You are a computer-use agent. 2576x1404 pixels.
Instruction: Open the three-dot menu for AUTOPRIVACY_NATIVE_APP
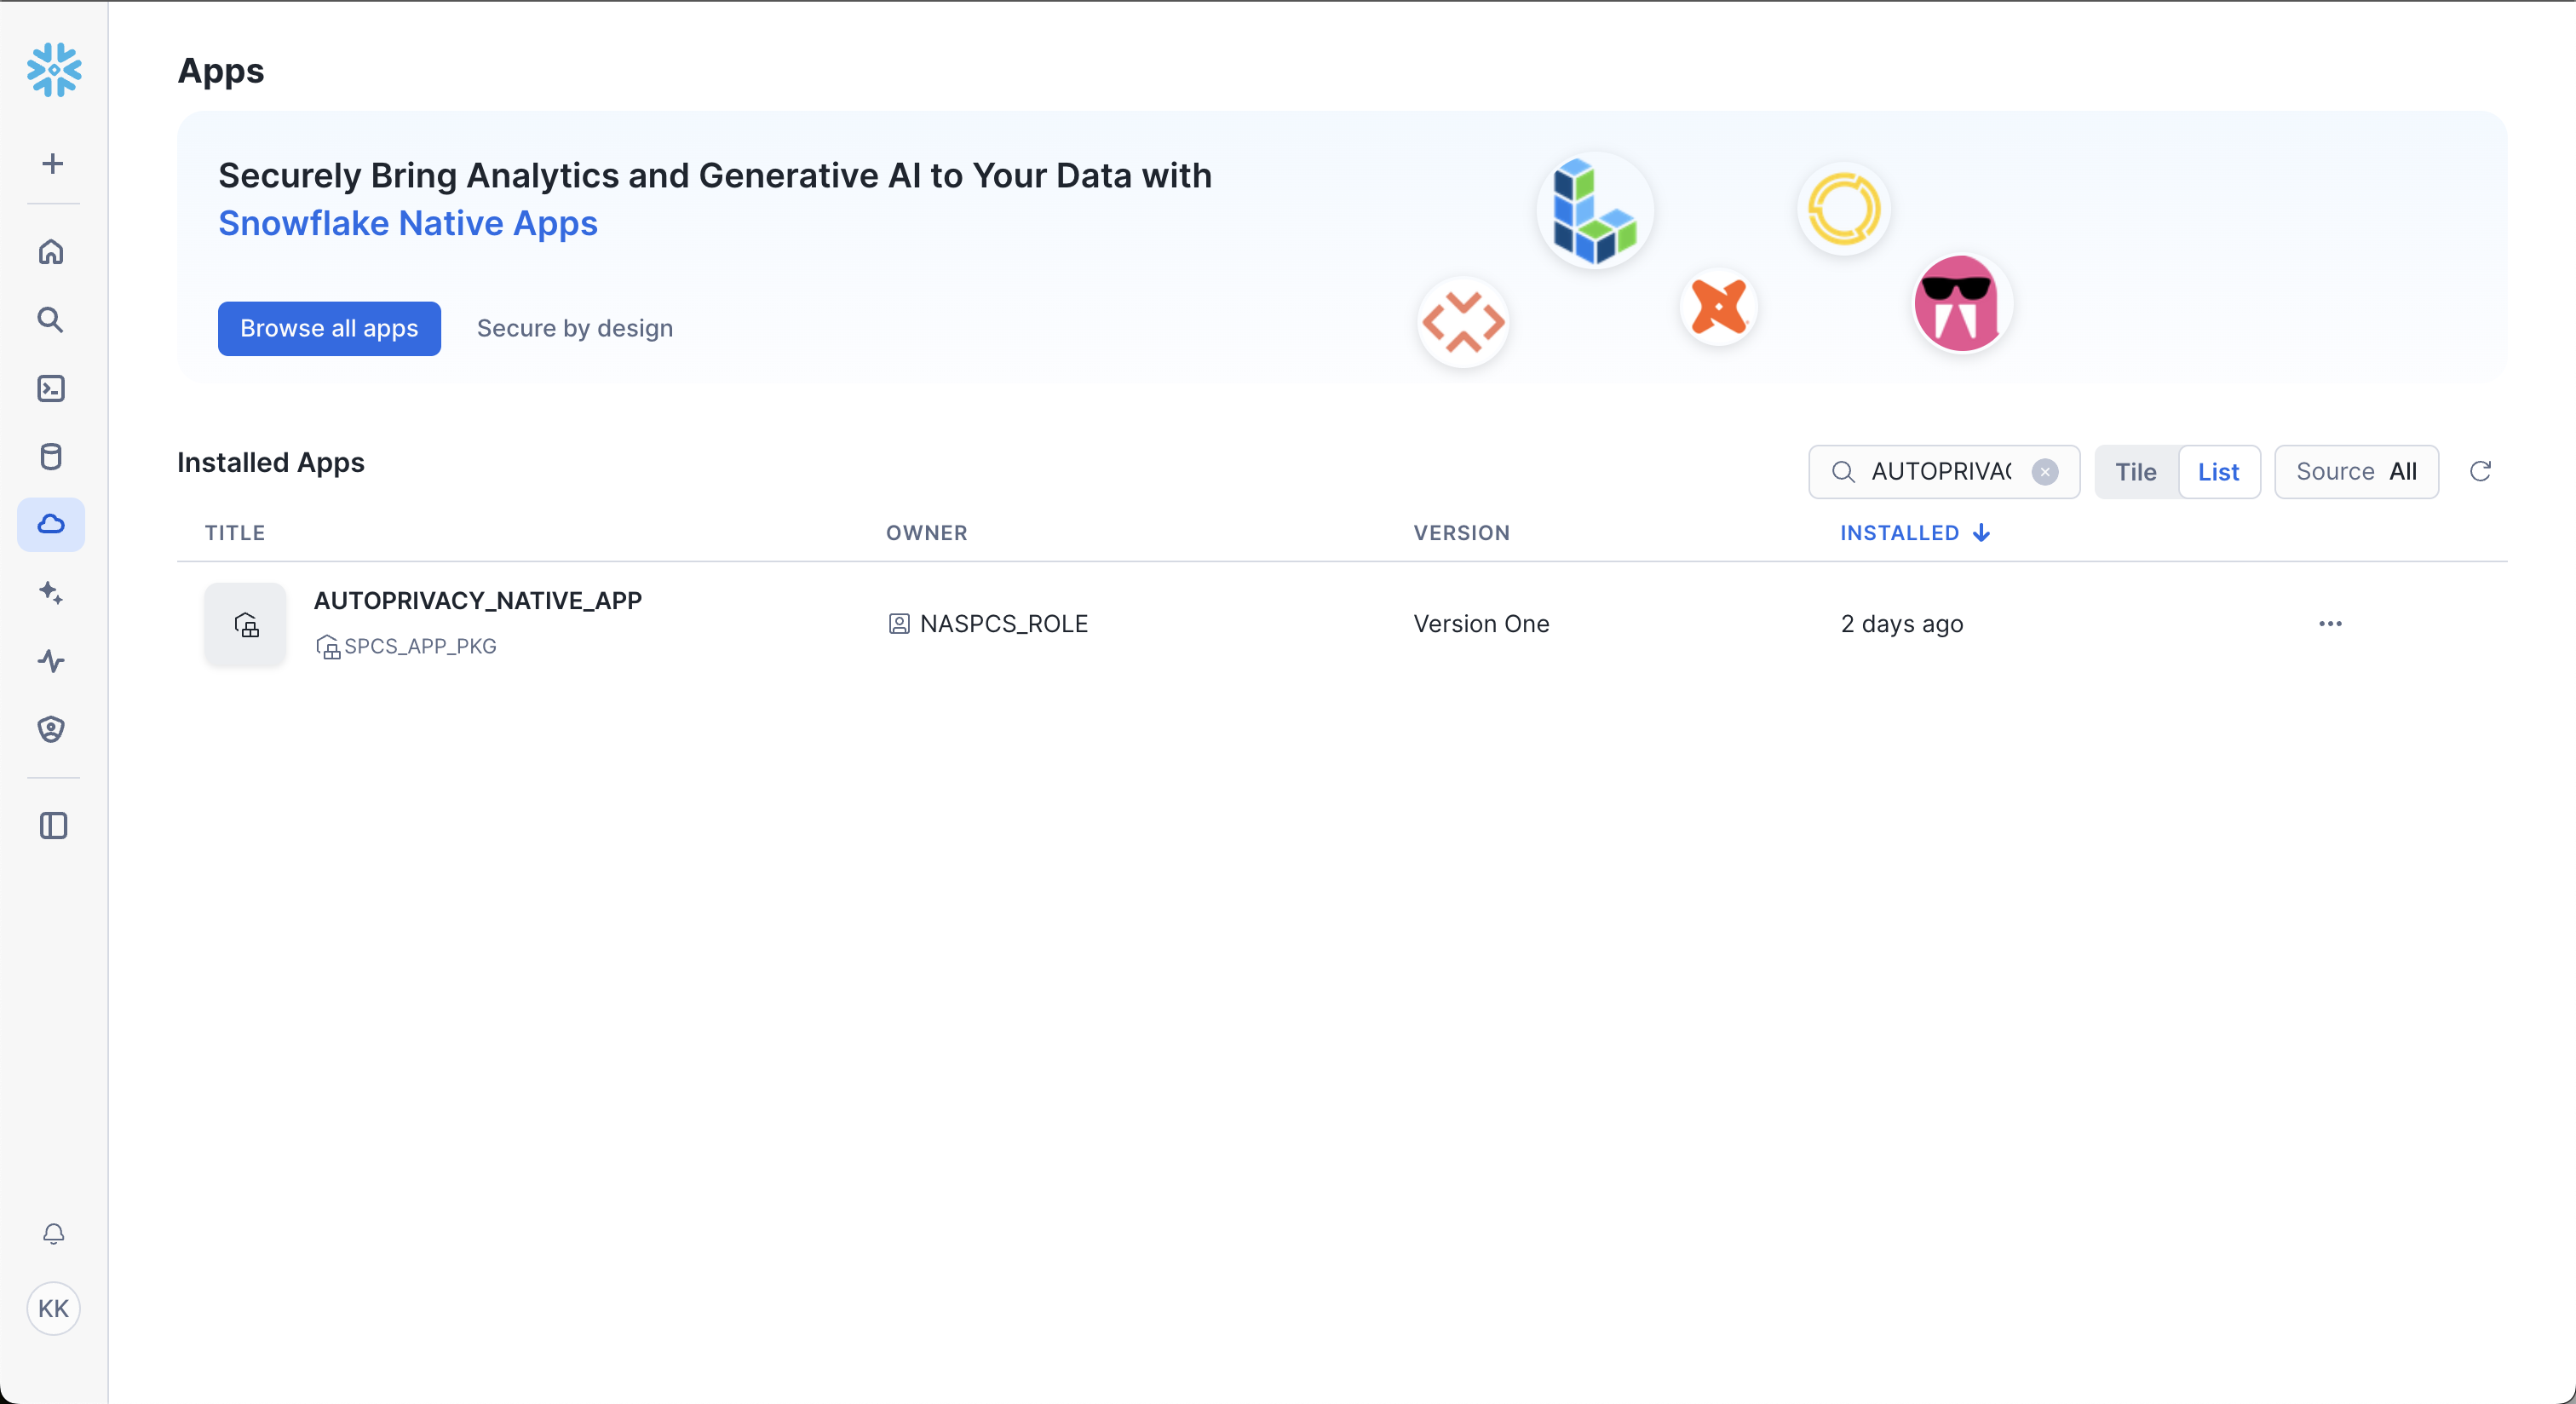pos(2329,624)
